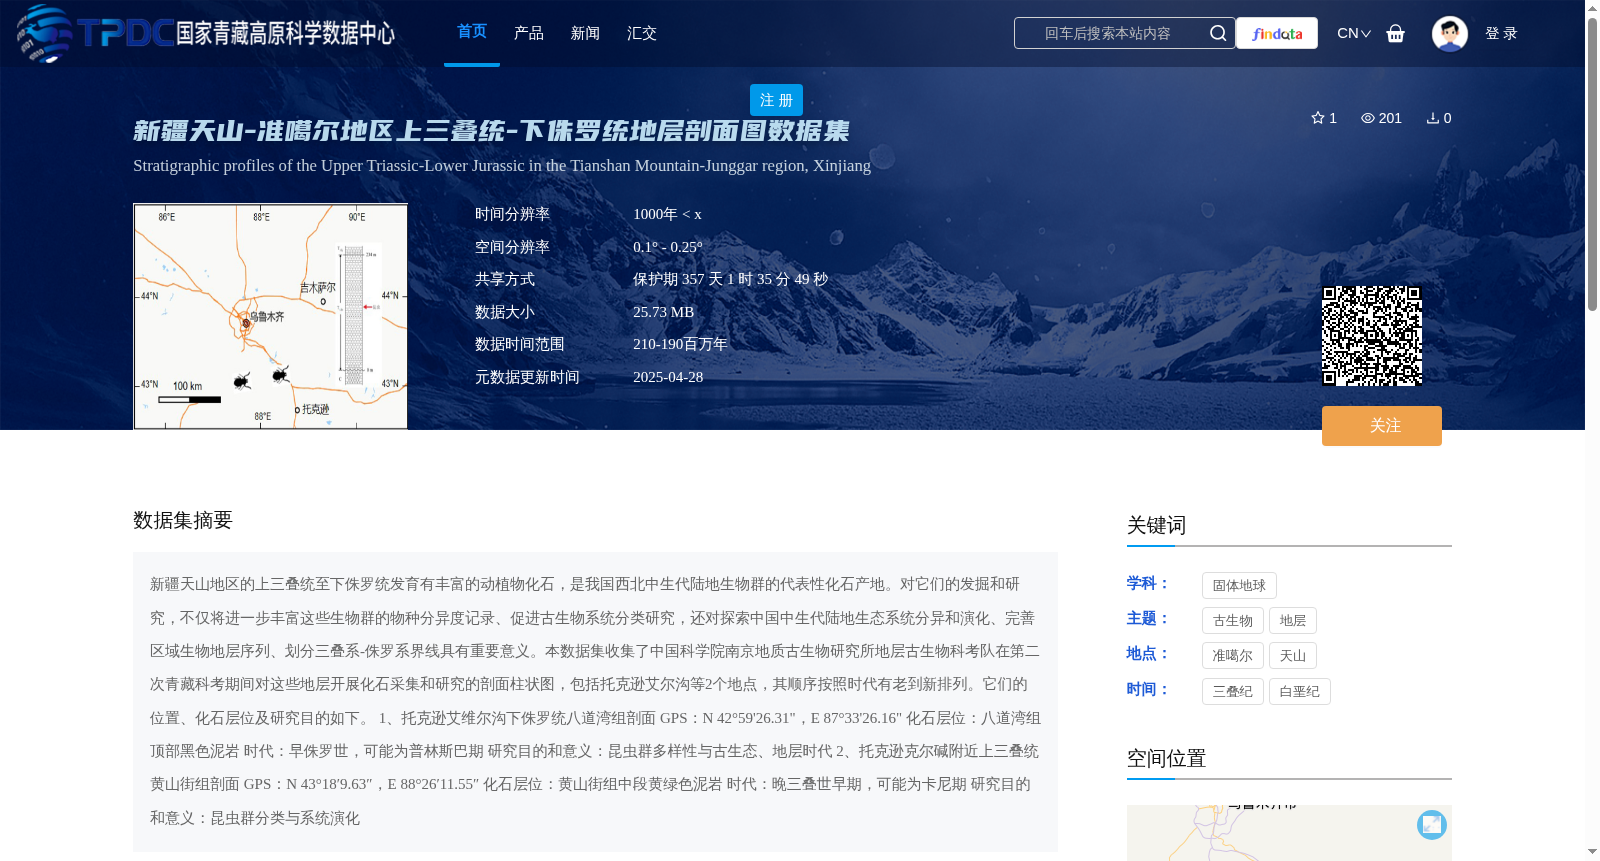Screen dimensions: 1600x861
Task: Select the 准噶尔 location tag
Action: (1233, 655)
